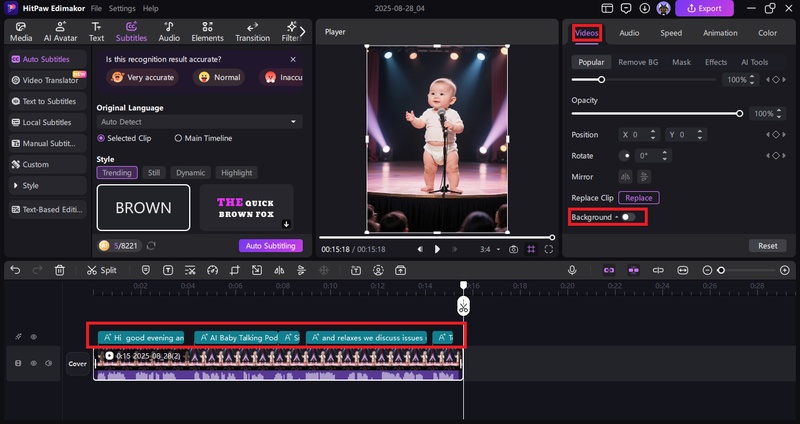Flip clip horizontally under Mirror
Screen dimensions: 800x424
tap(625, 177)
